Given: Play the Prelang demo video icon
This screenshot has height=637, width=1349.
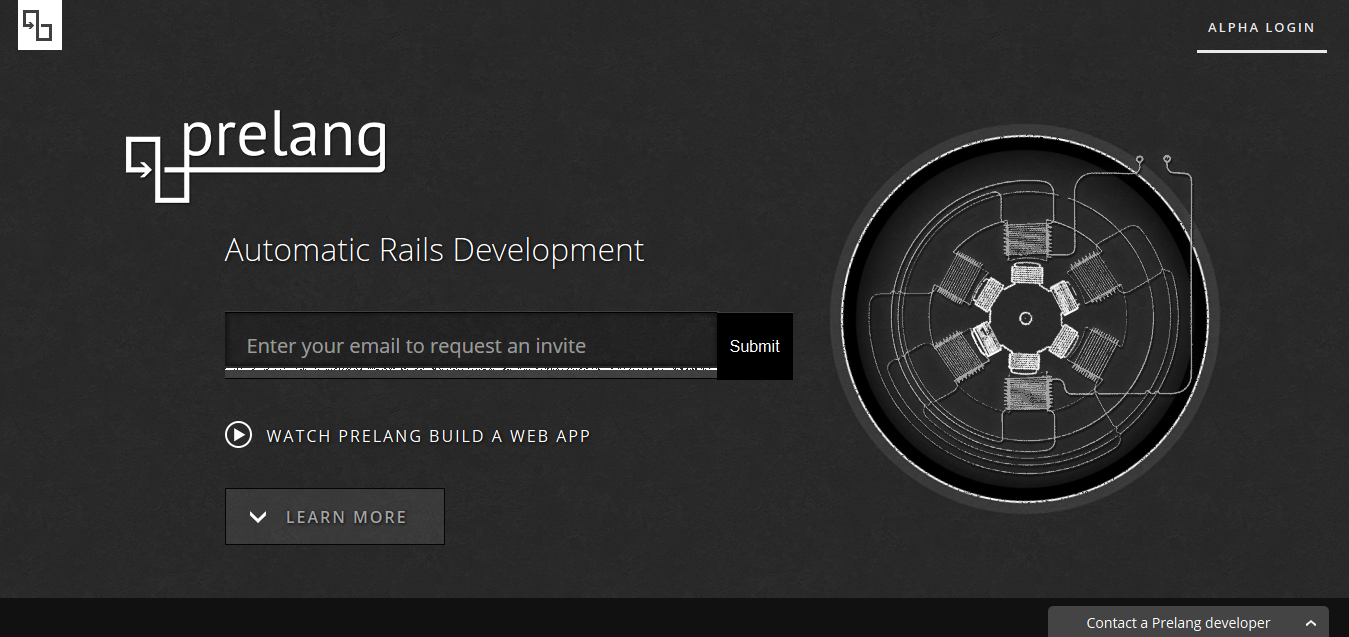Looking at the screenshot, I should point(238,435).
